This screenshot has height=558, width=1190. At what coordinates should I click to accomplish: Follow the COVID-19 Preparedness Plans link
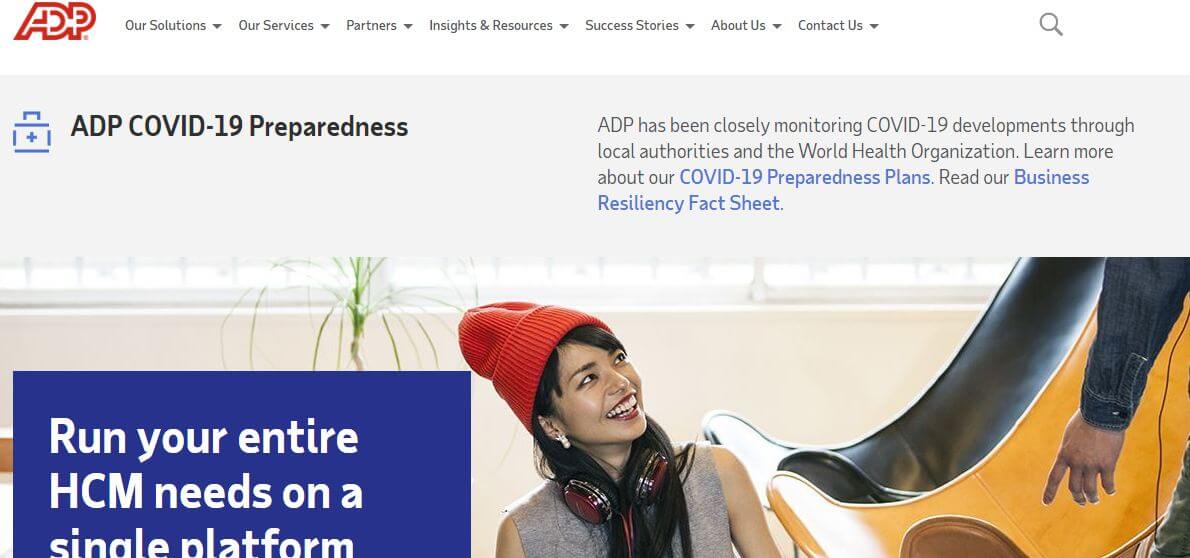tap(804, 177)
